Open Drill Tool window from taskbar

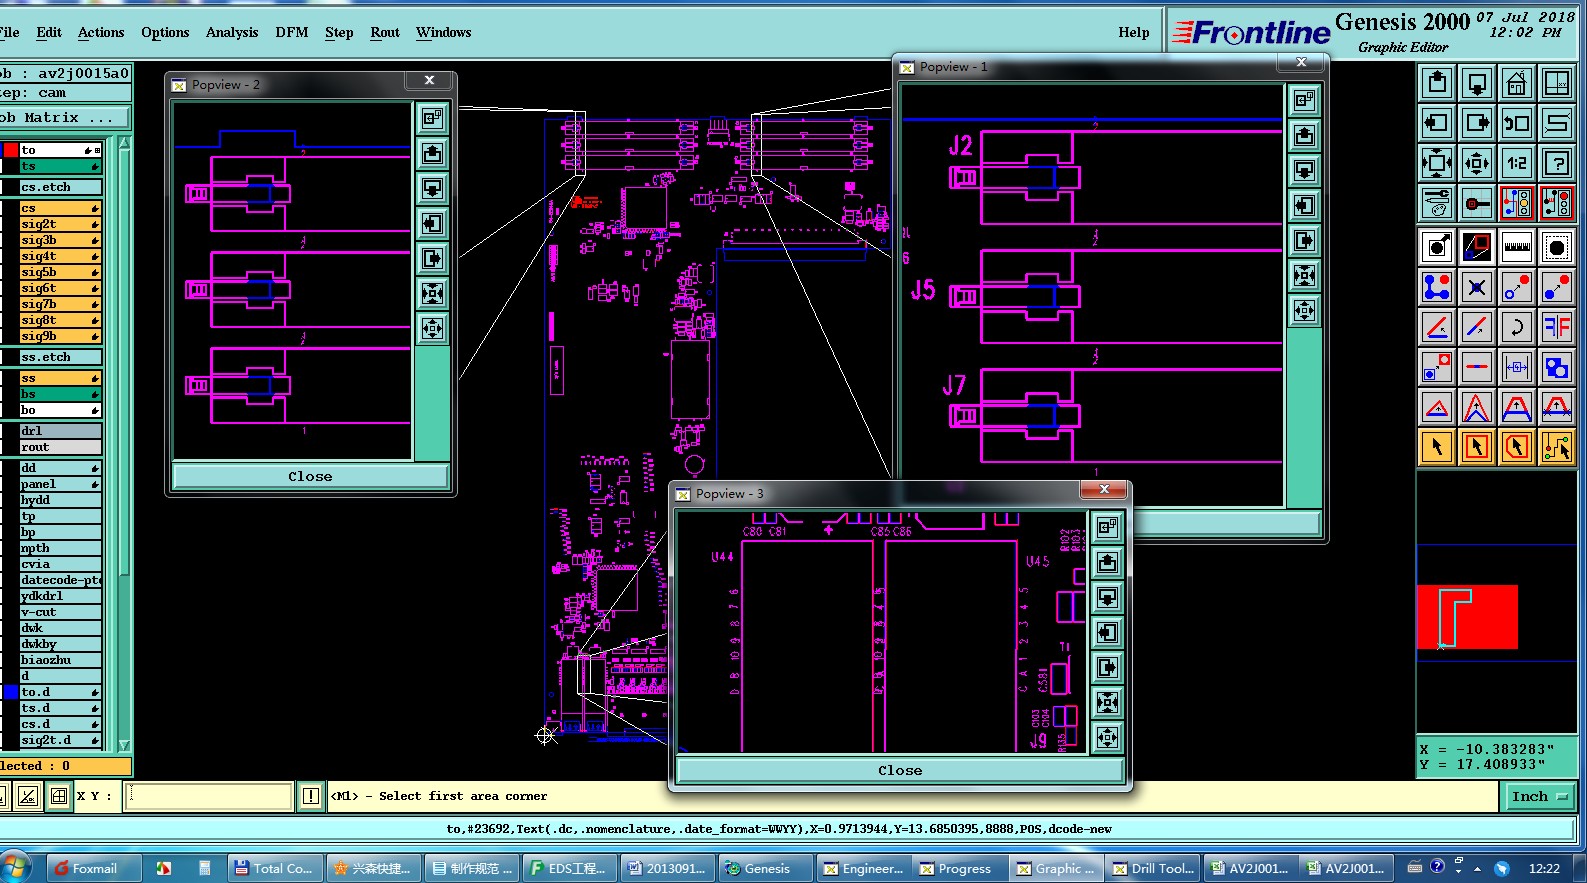click(1152, 868)
